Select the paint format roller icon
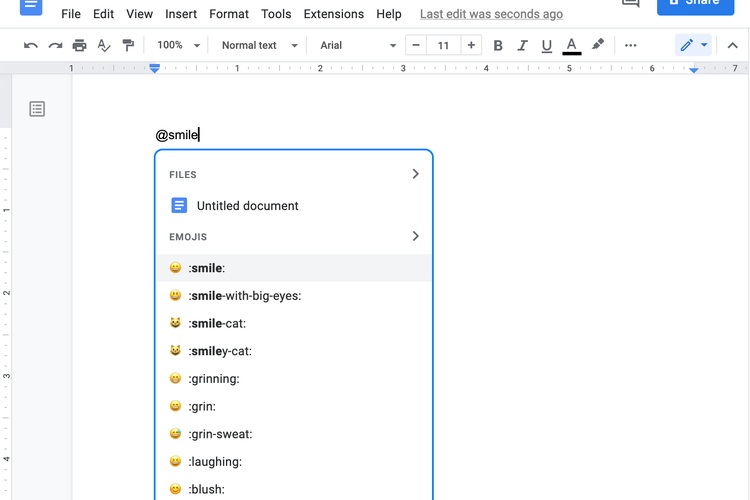The width and height of the screenshot is (750, 500). (x=128, y=45)
